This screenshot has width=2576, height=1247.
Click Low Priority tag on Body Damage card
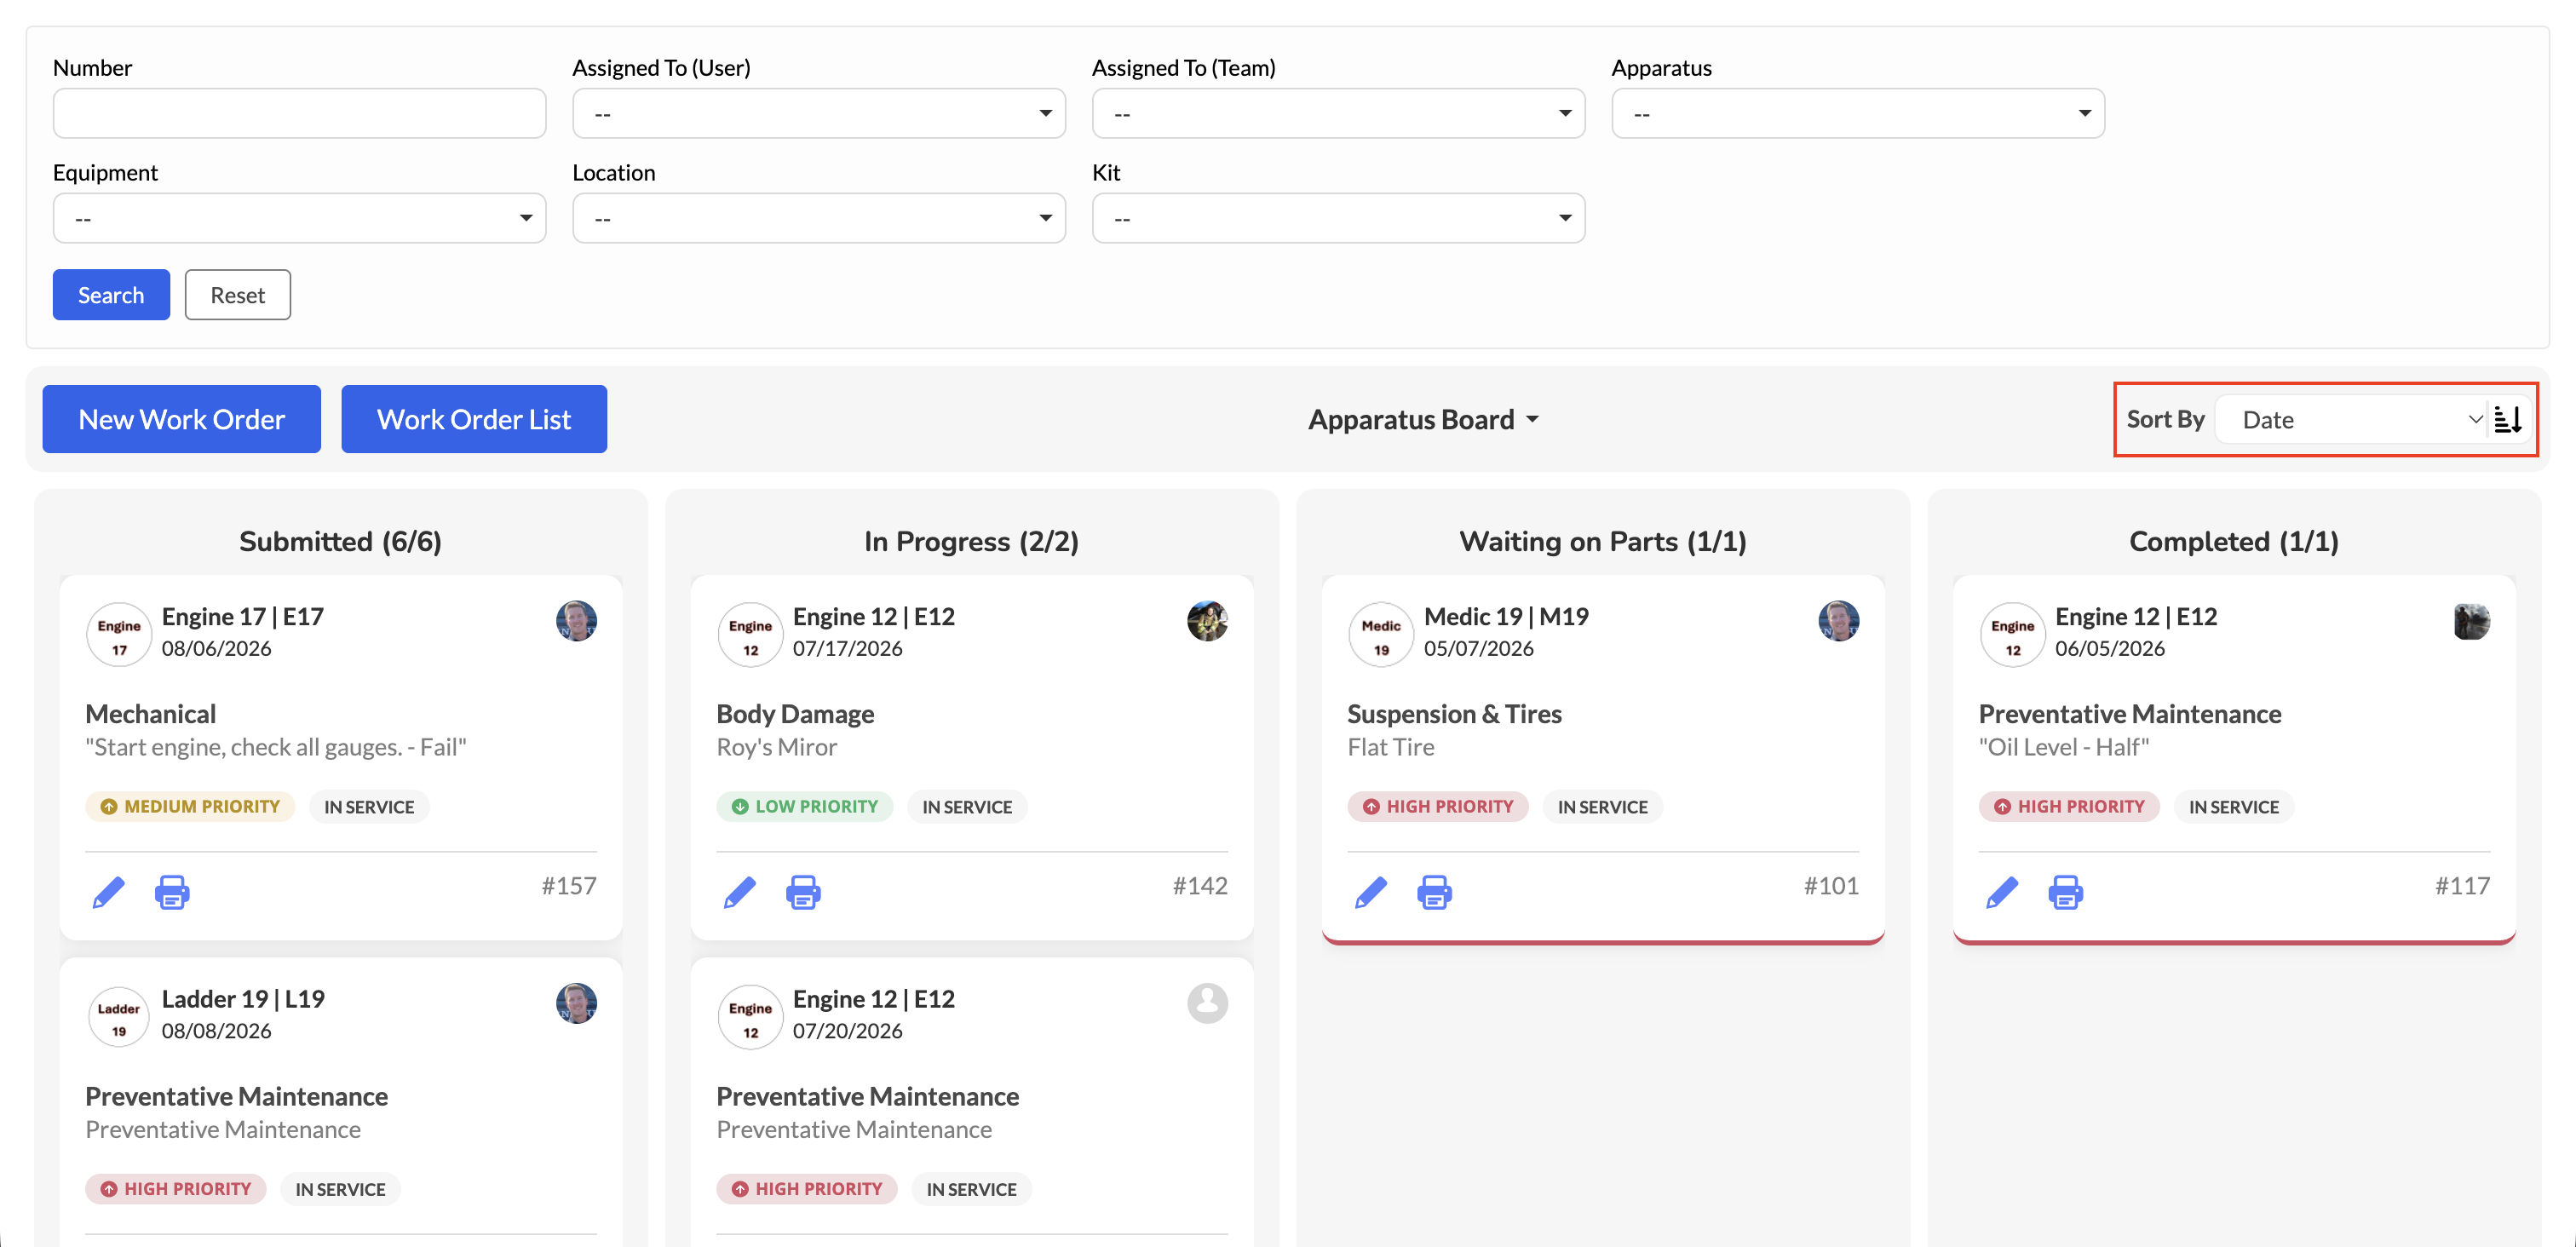804,806
